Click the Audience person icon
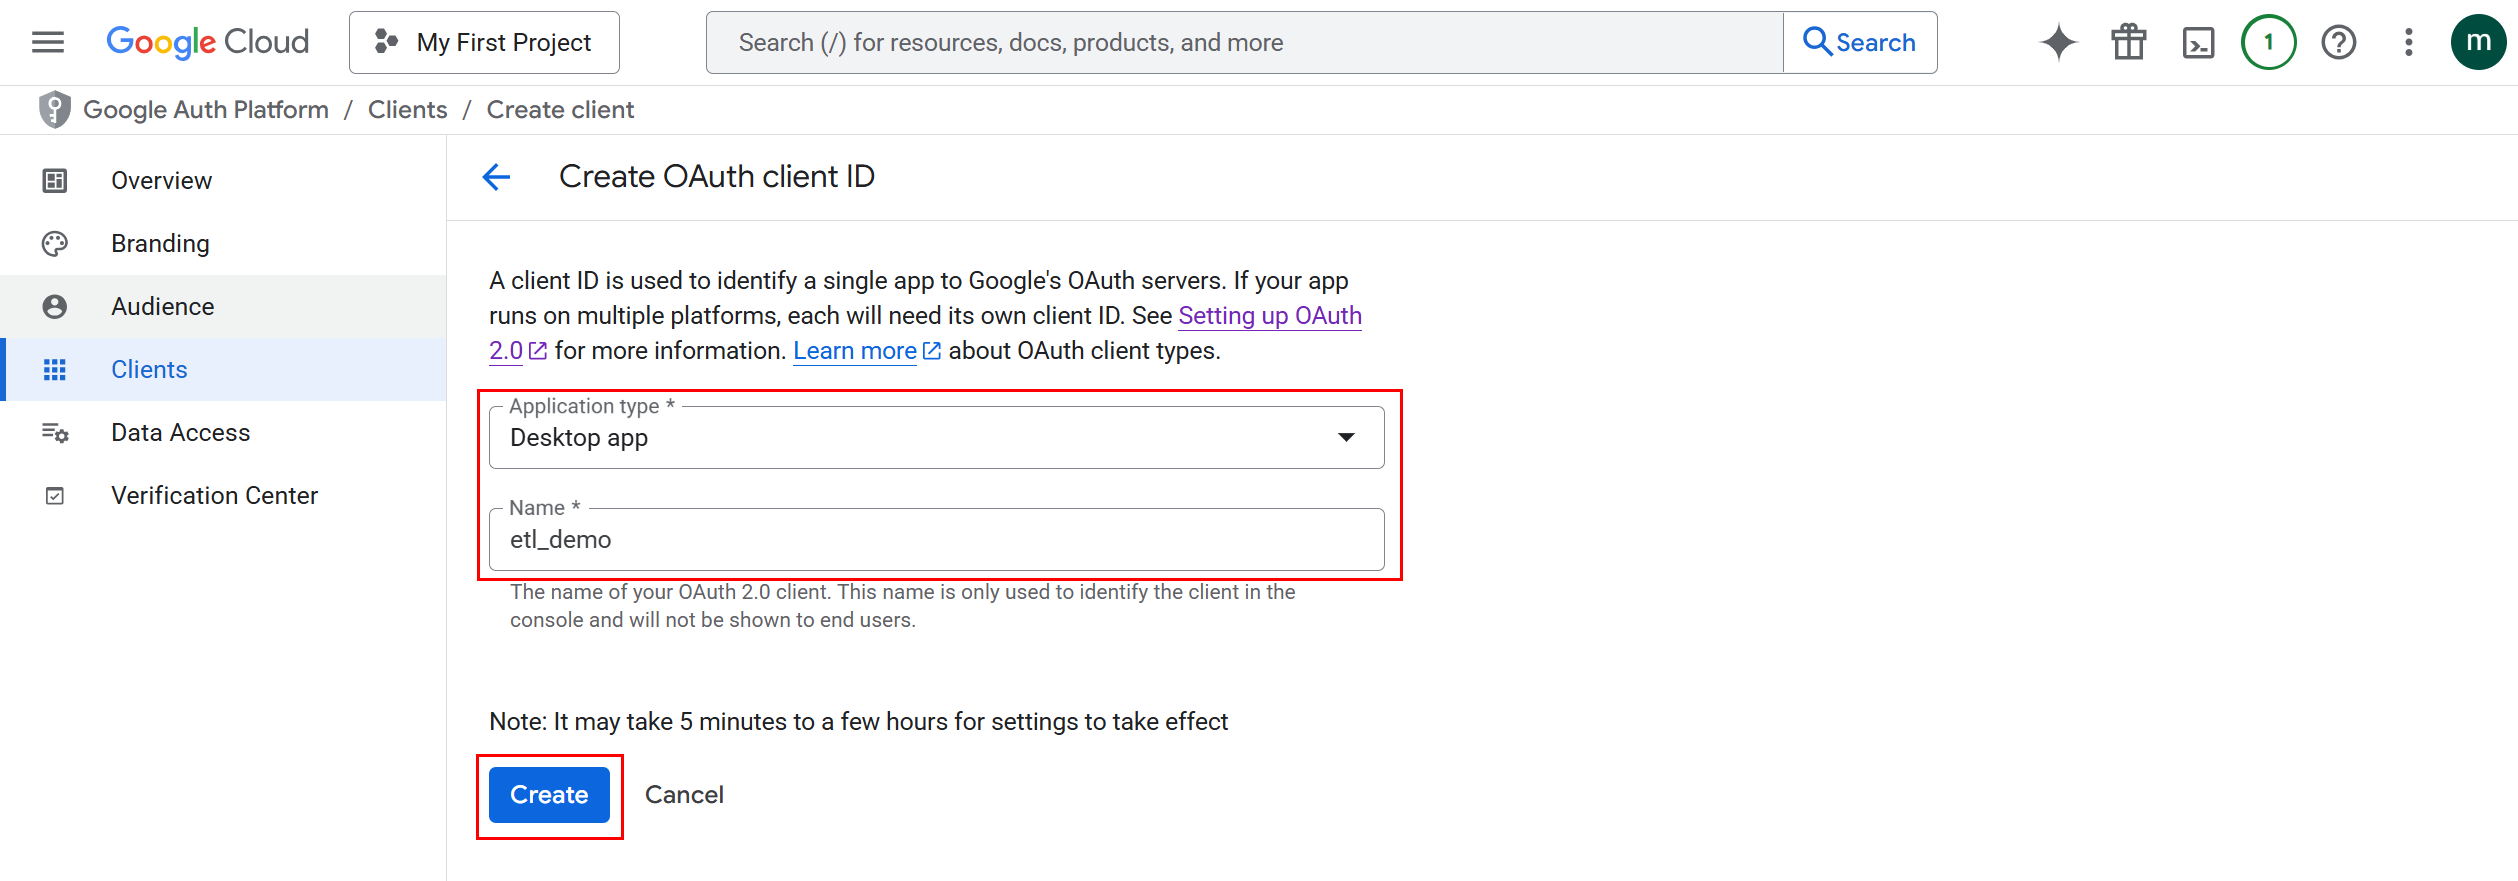The image size is (2518, 881). pyautogui.click(x=55, y=306)
